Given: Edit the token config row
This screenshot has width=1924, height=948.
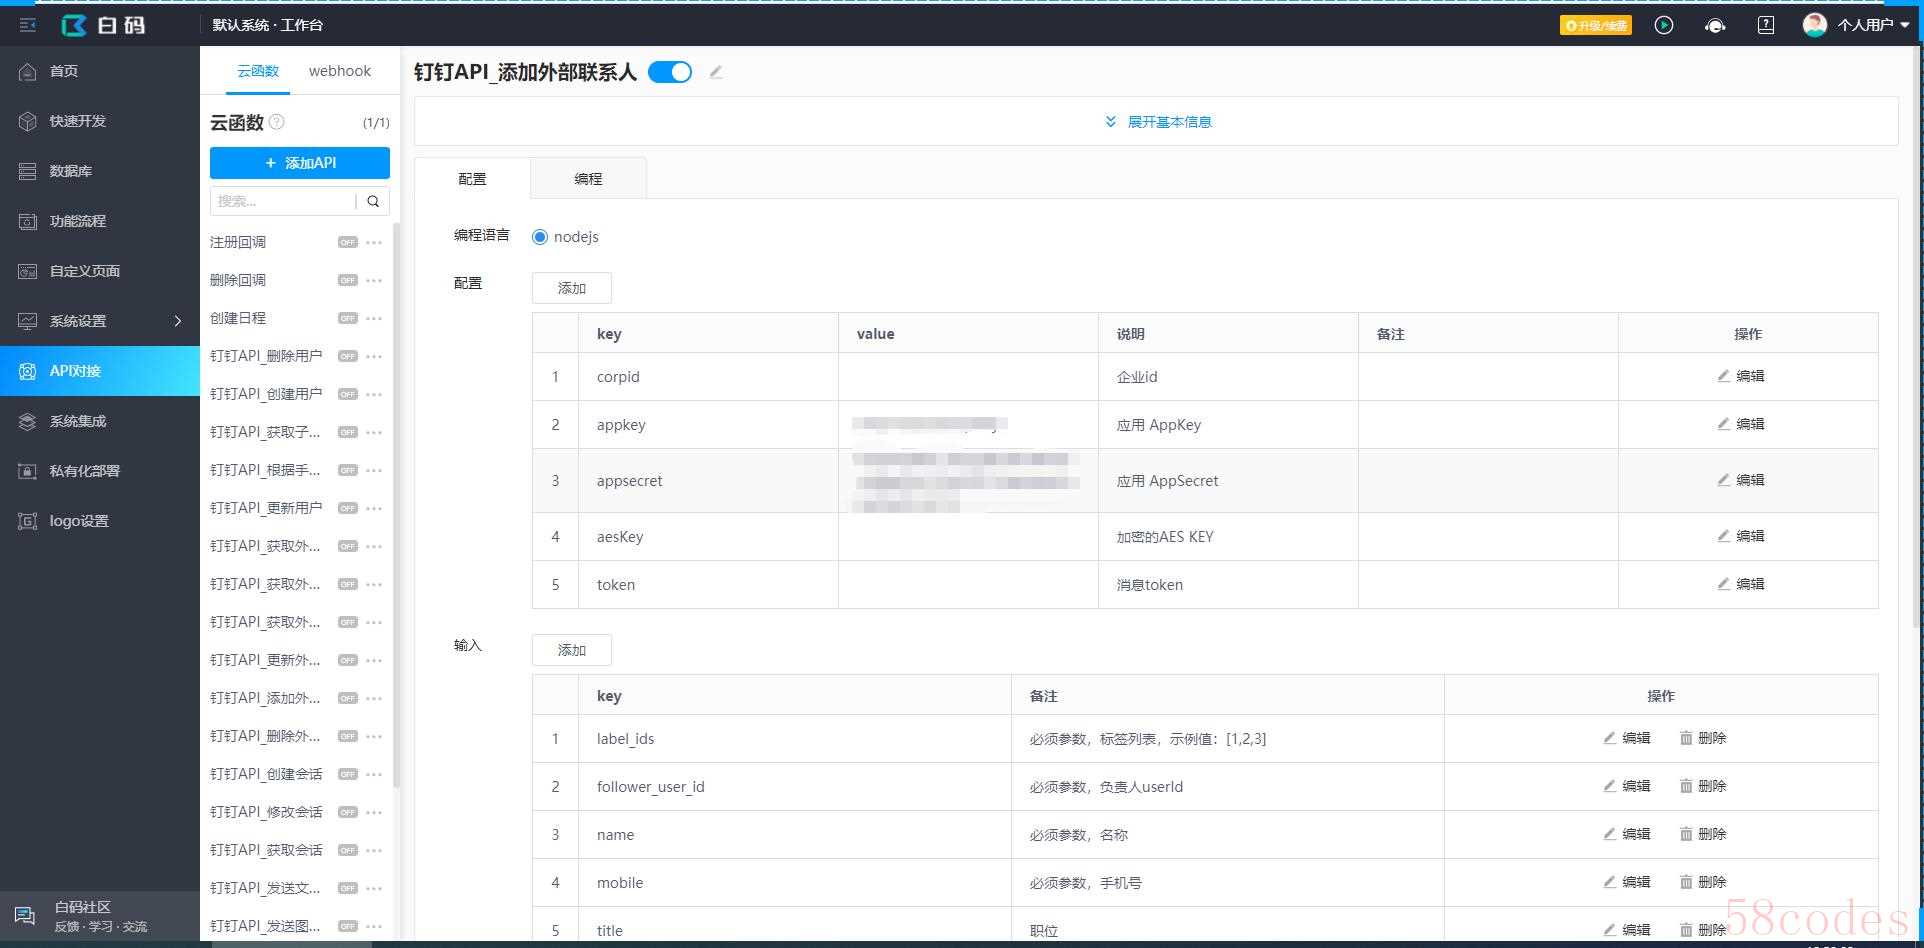Looking at the screenshot, I should 1741,584.
